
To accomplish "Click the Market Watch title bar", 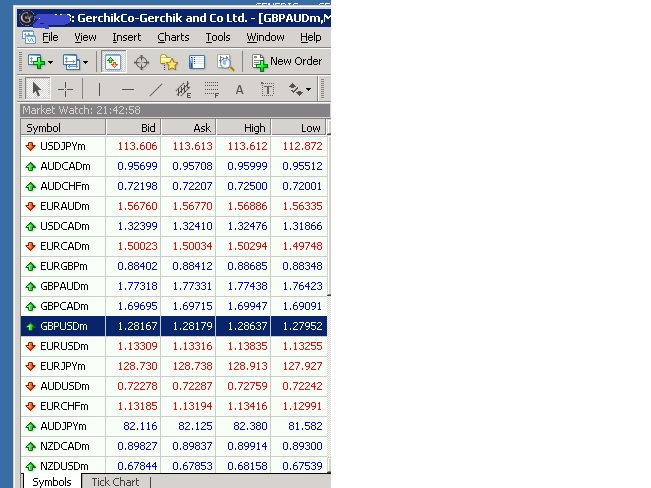I will coord(175,110).
